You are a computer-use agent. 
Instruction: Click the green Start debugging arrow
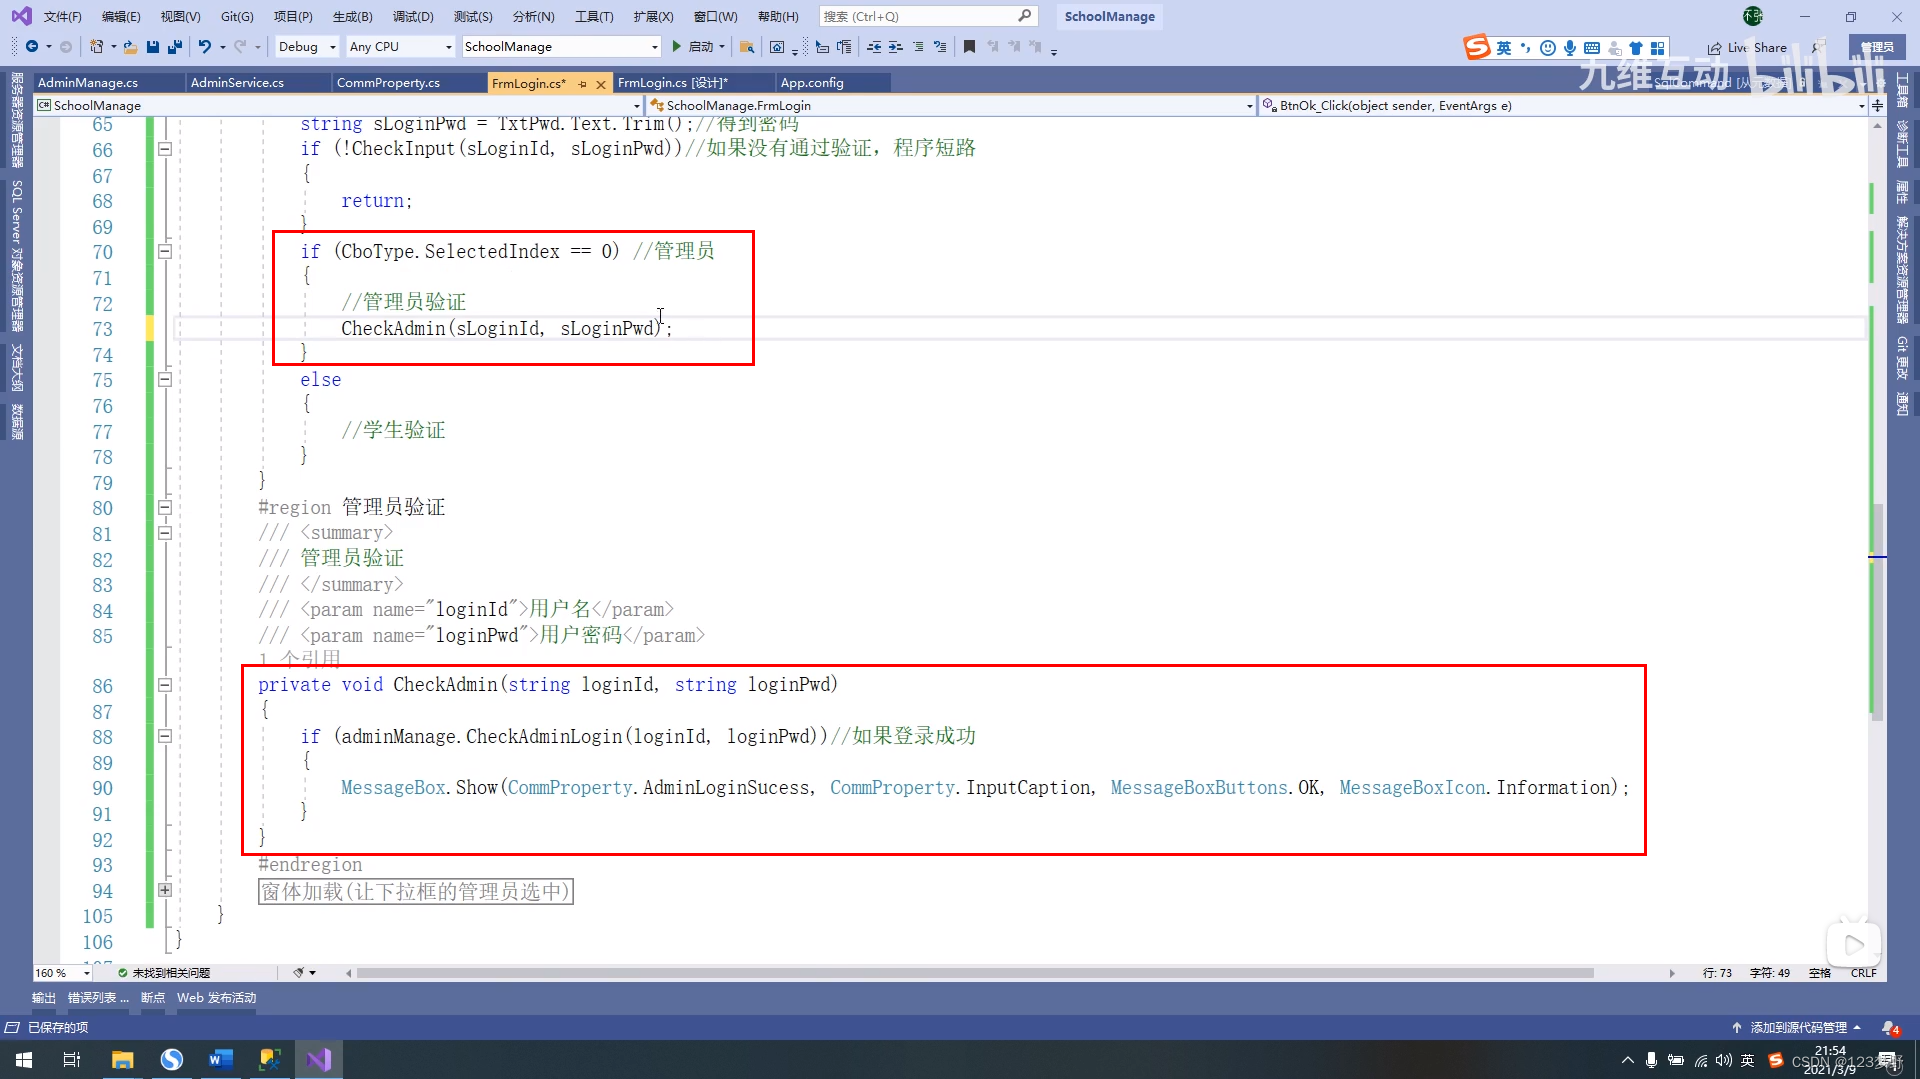(677, 46)
